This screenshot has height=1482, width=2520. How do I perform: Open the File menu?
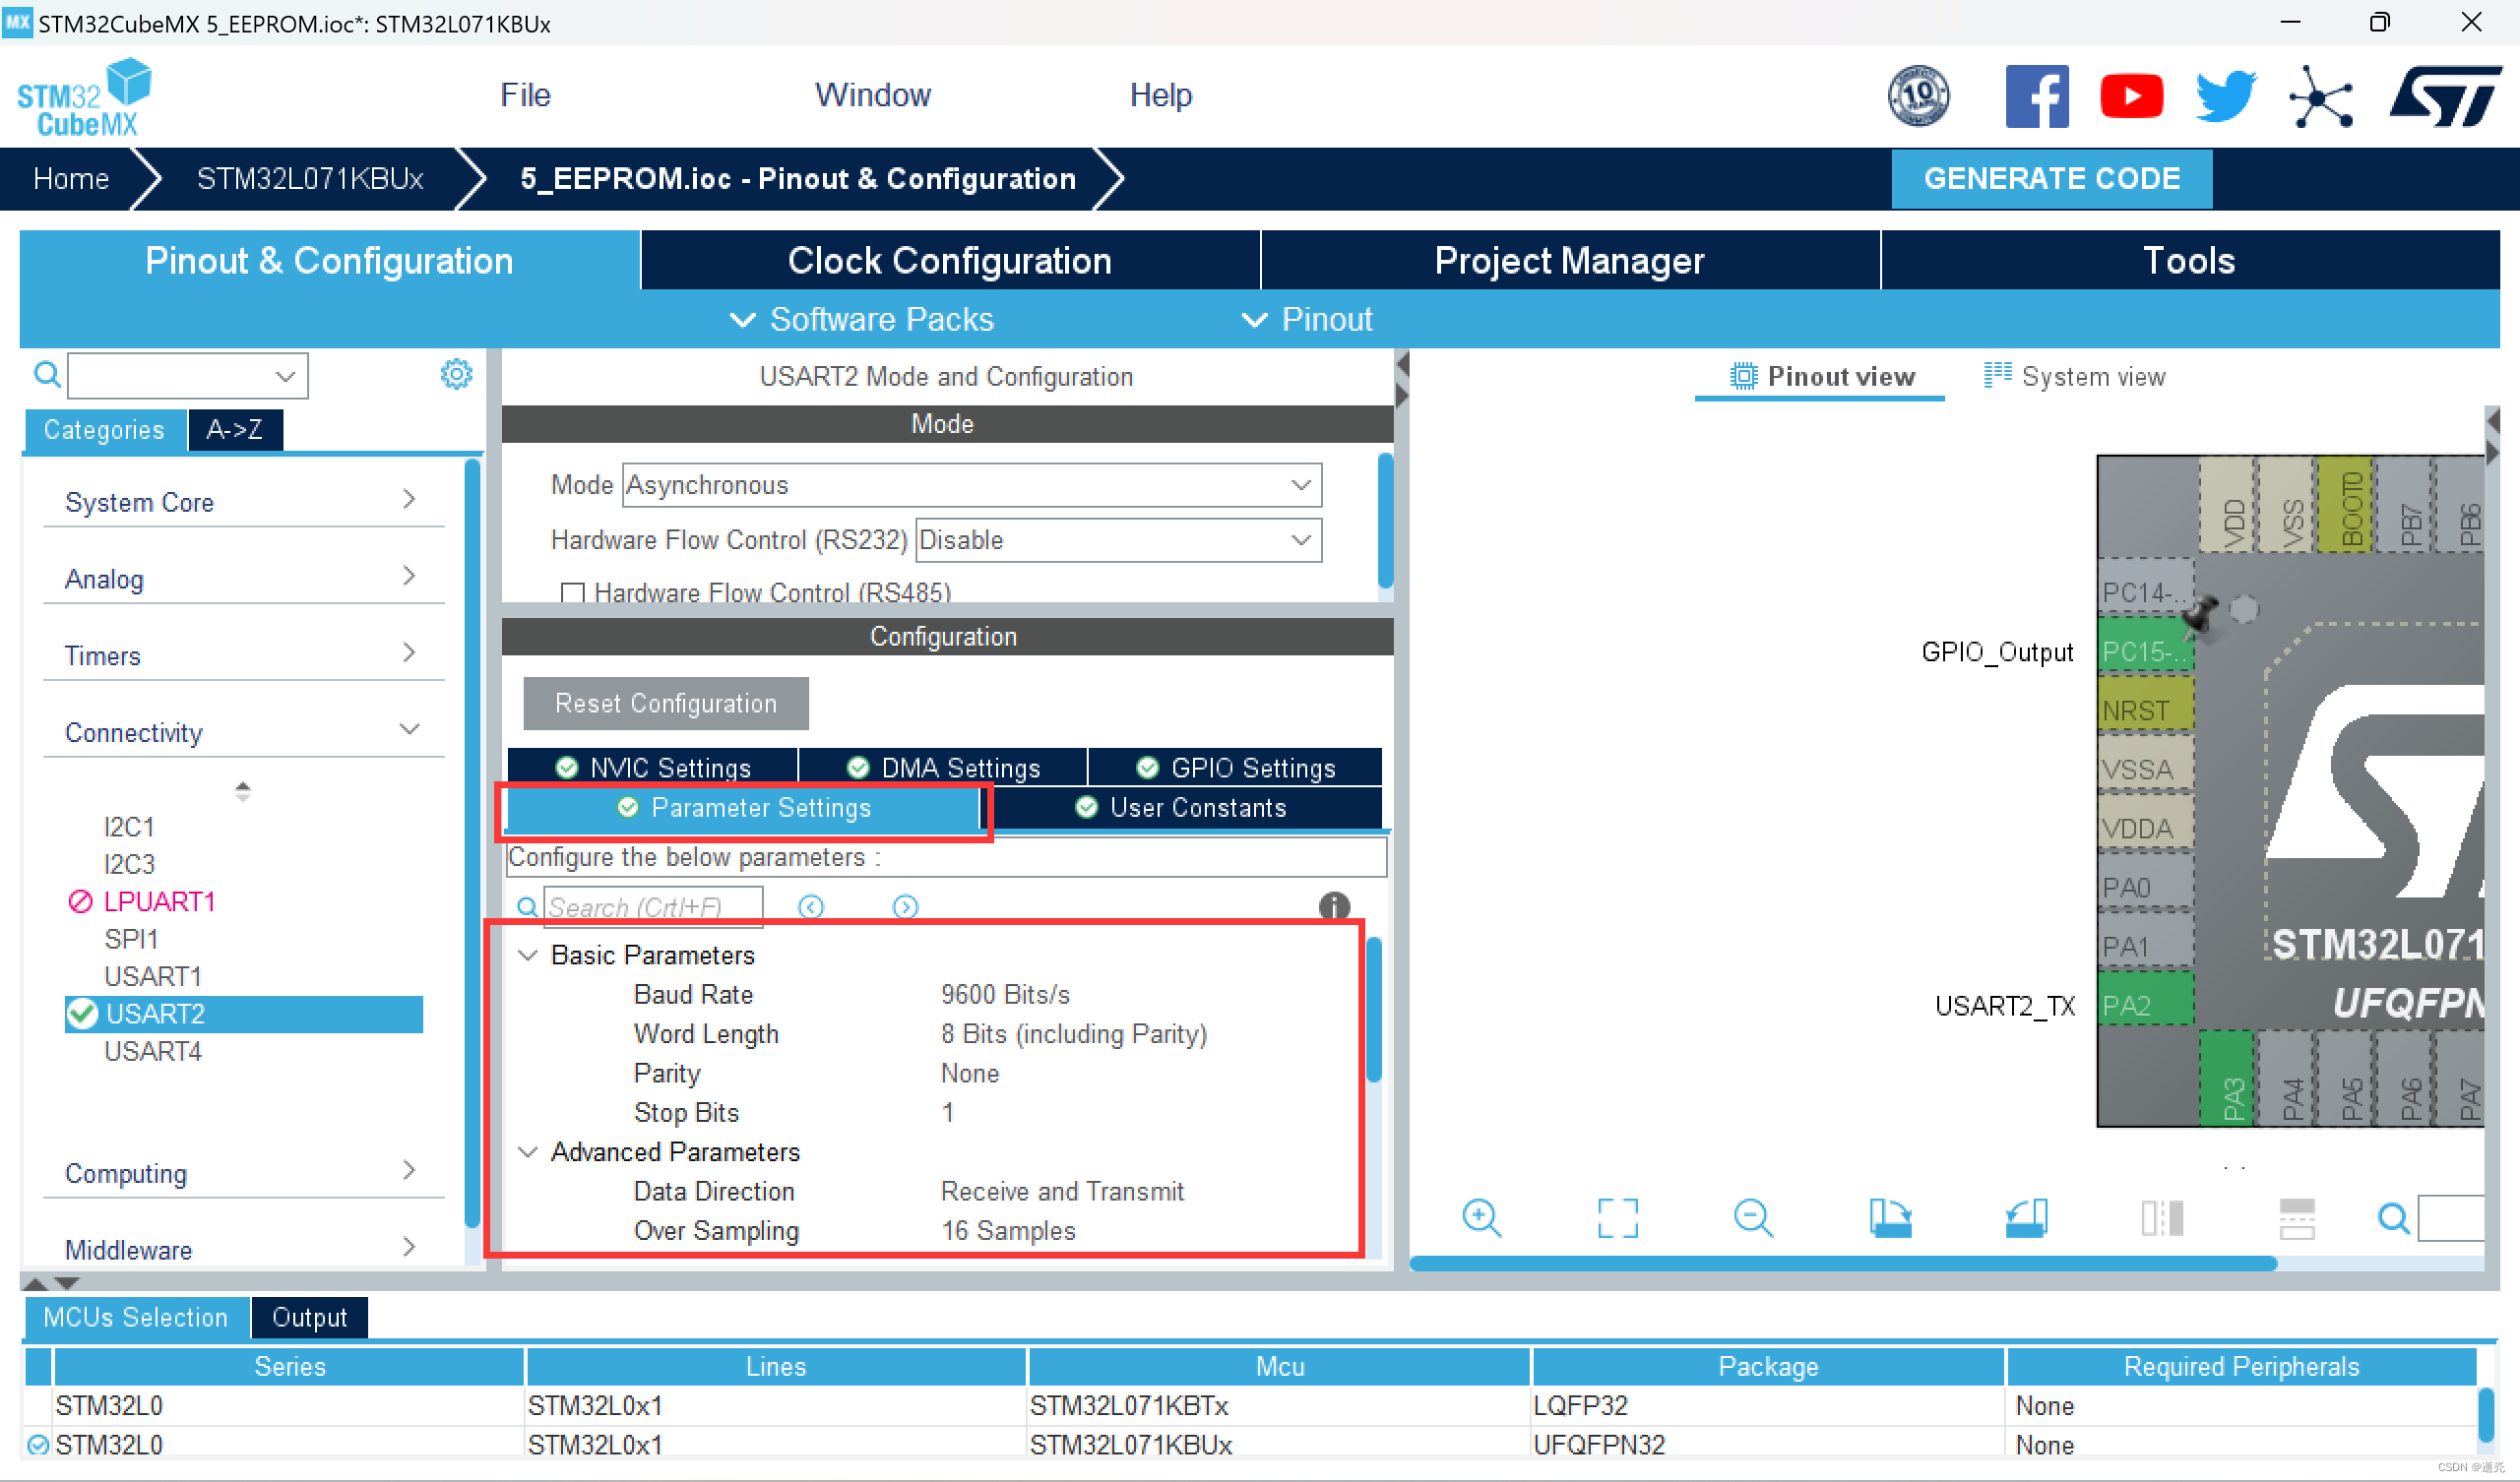pyautogui.click(x=525, y=95)
